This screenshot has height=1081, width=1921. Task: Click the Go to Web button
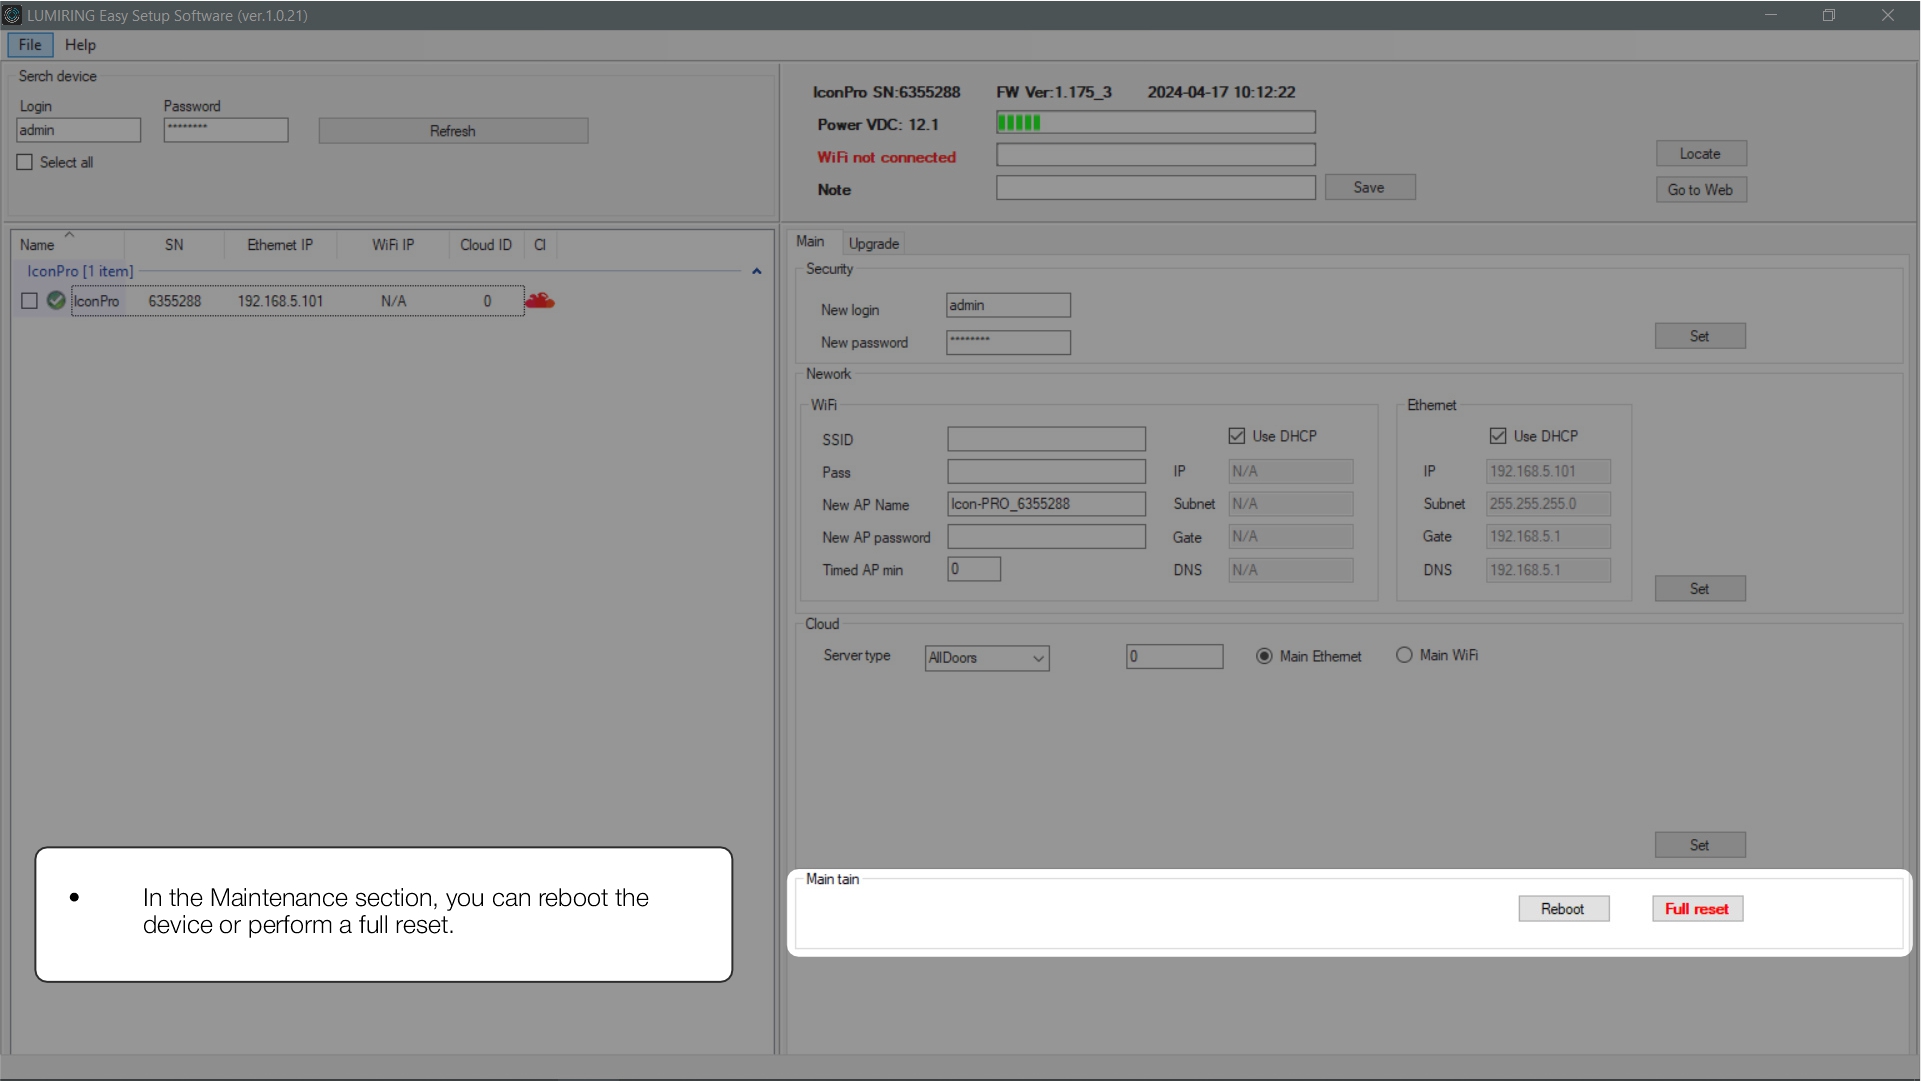1701,190
